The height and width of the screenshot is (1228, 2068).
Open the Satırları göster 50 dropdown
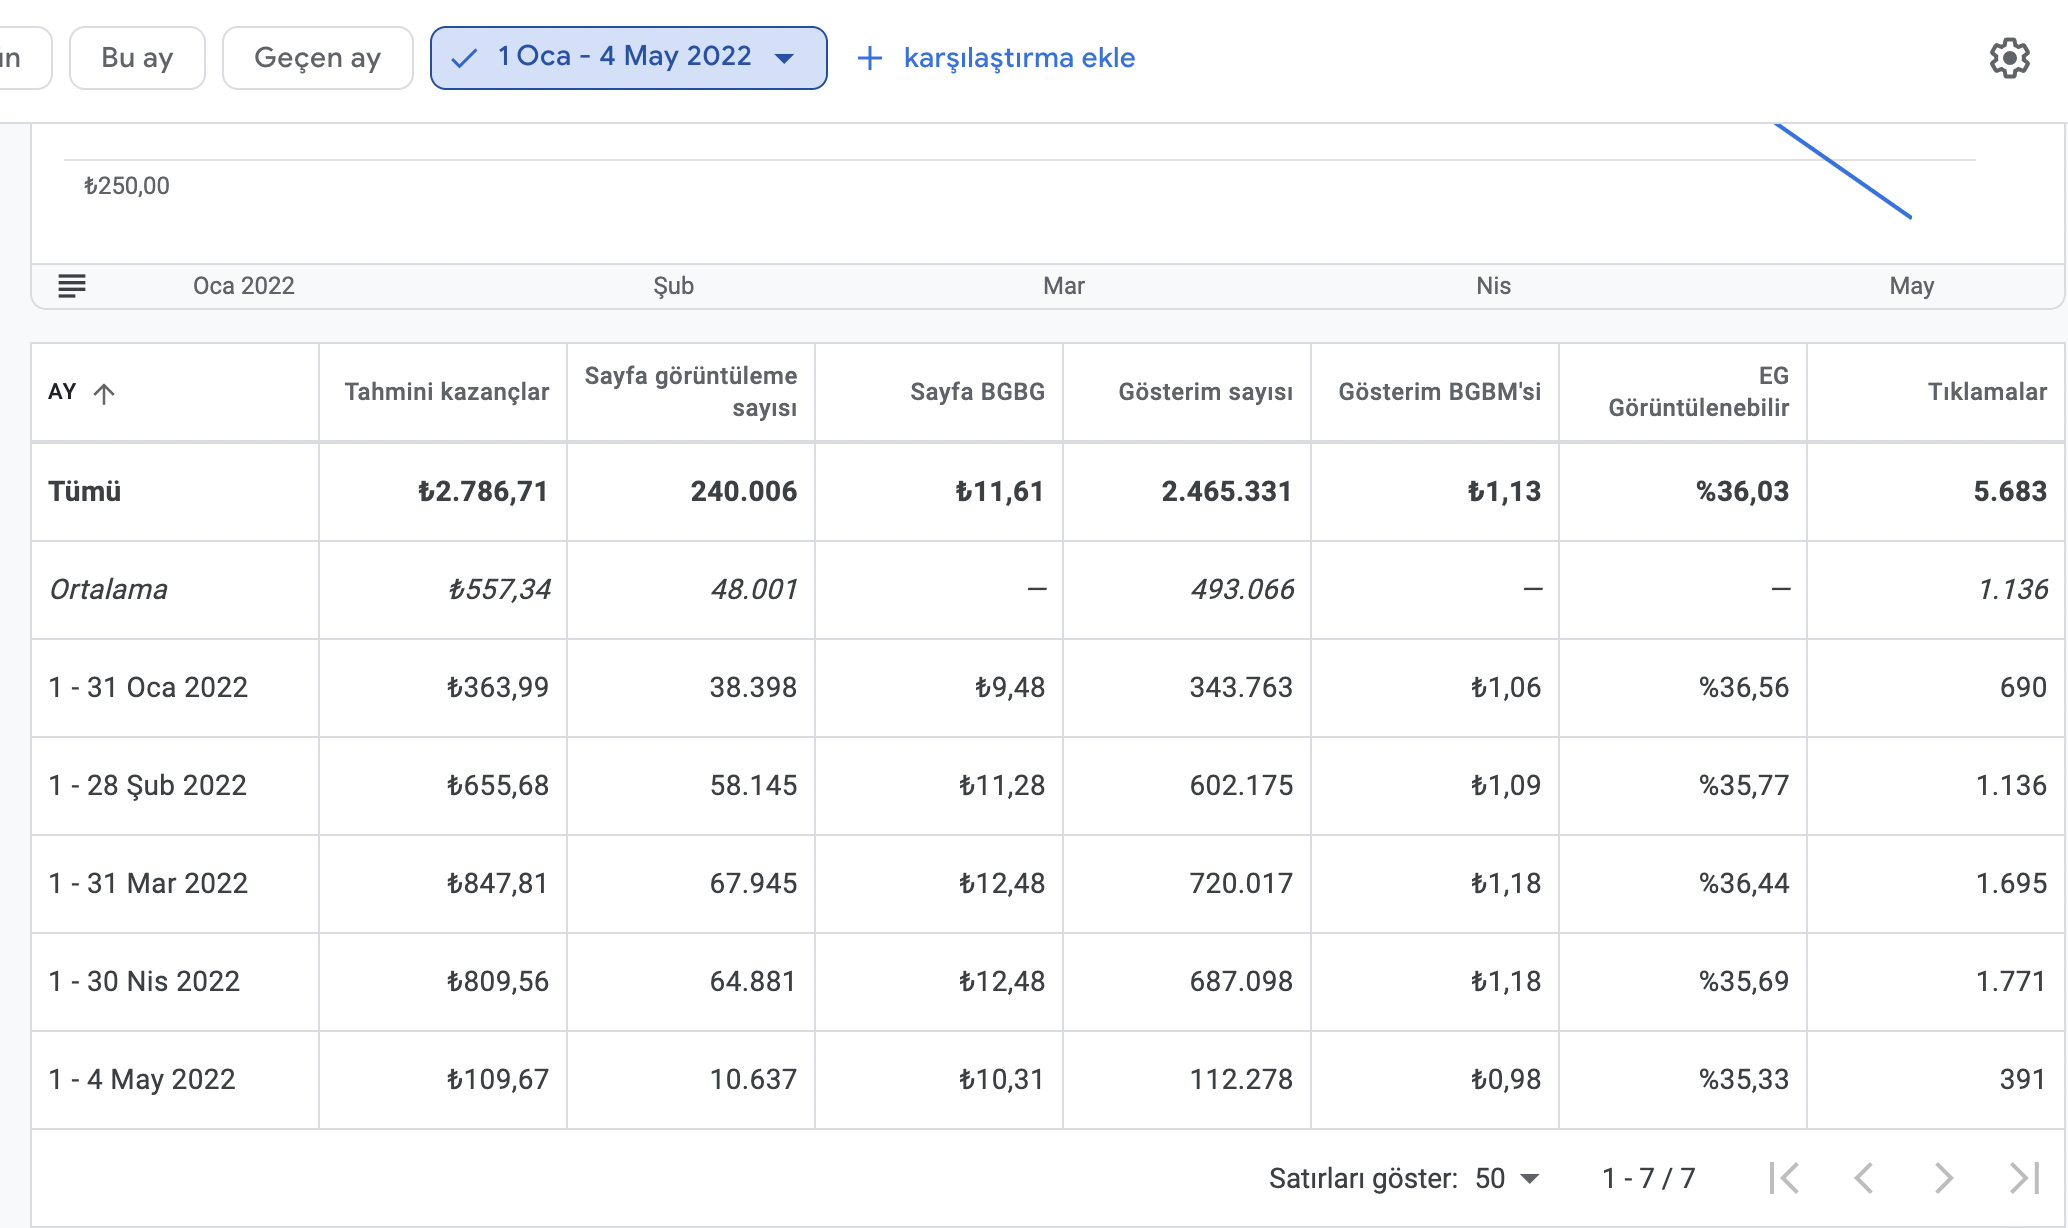[x=1507, y=1178]
